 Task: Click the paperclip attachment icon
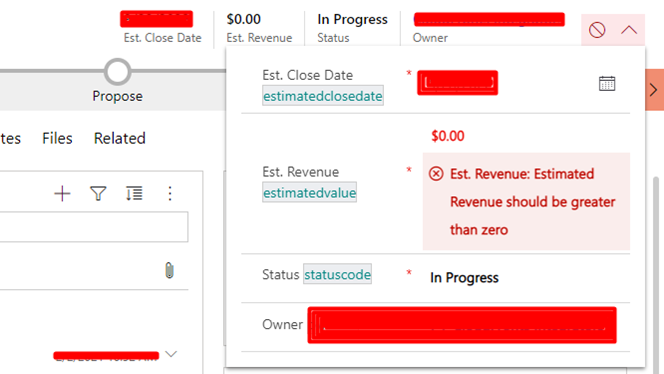click(x=169, y=270)
